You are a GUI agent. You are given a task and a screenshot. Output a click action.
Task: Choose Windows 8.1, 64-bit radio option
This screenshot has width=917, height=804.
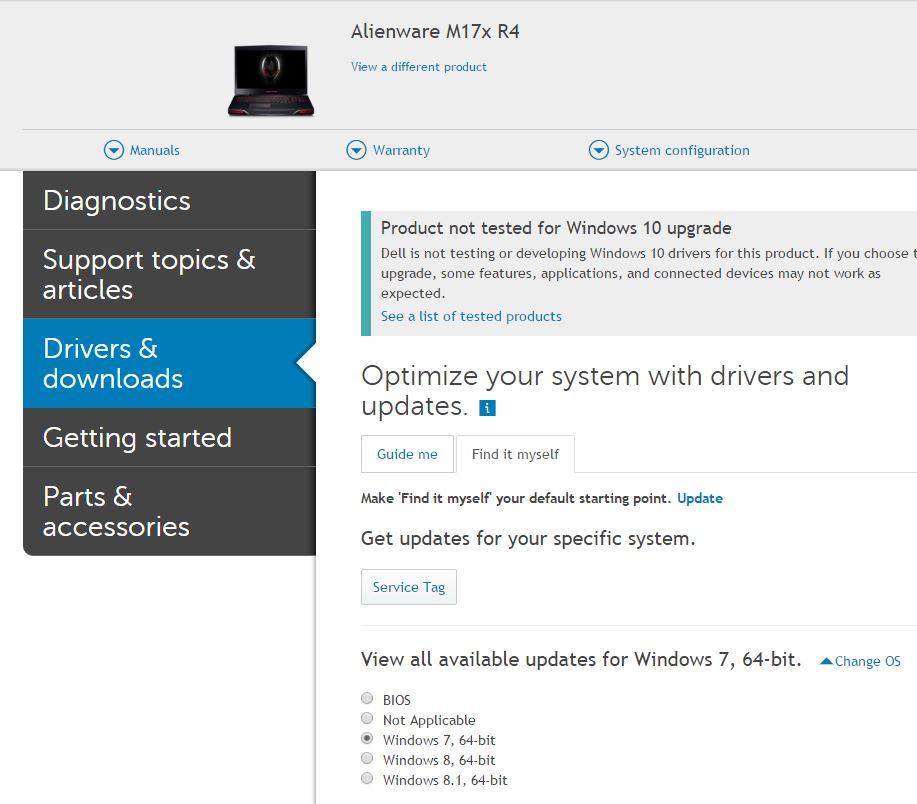(367, 778)
